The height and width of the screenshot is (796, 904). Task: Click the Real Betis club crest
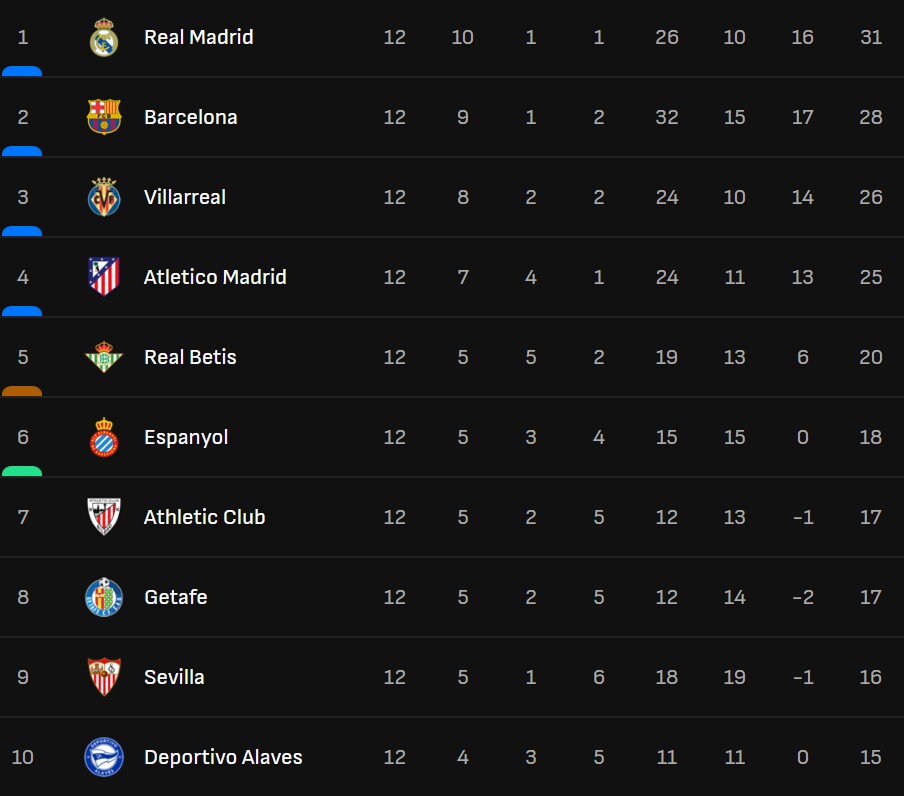pos(104,357)
